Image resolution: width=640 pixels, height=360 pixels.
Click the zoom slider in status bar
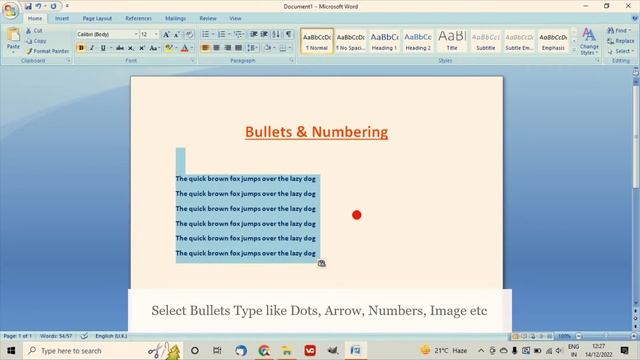pos(606,336)
